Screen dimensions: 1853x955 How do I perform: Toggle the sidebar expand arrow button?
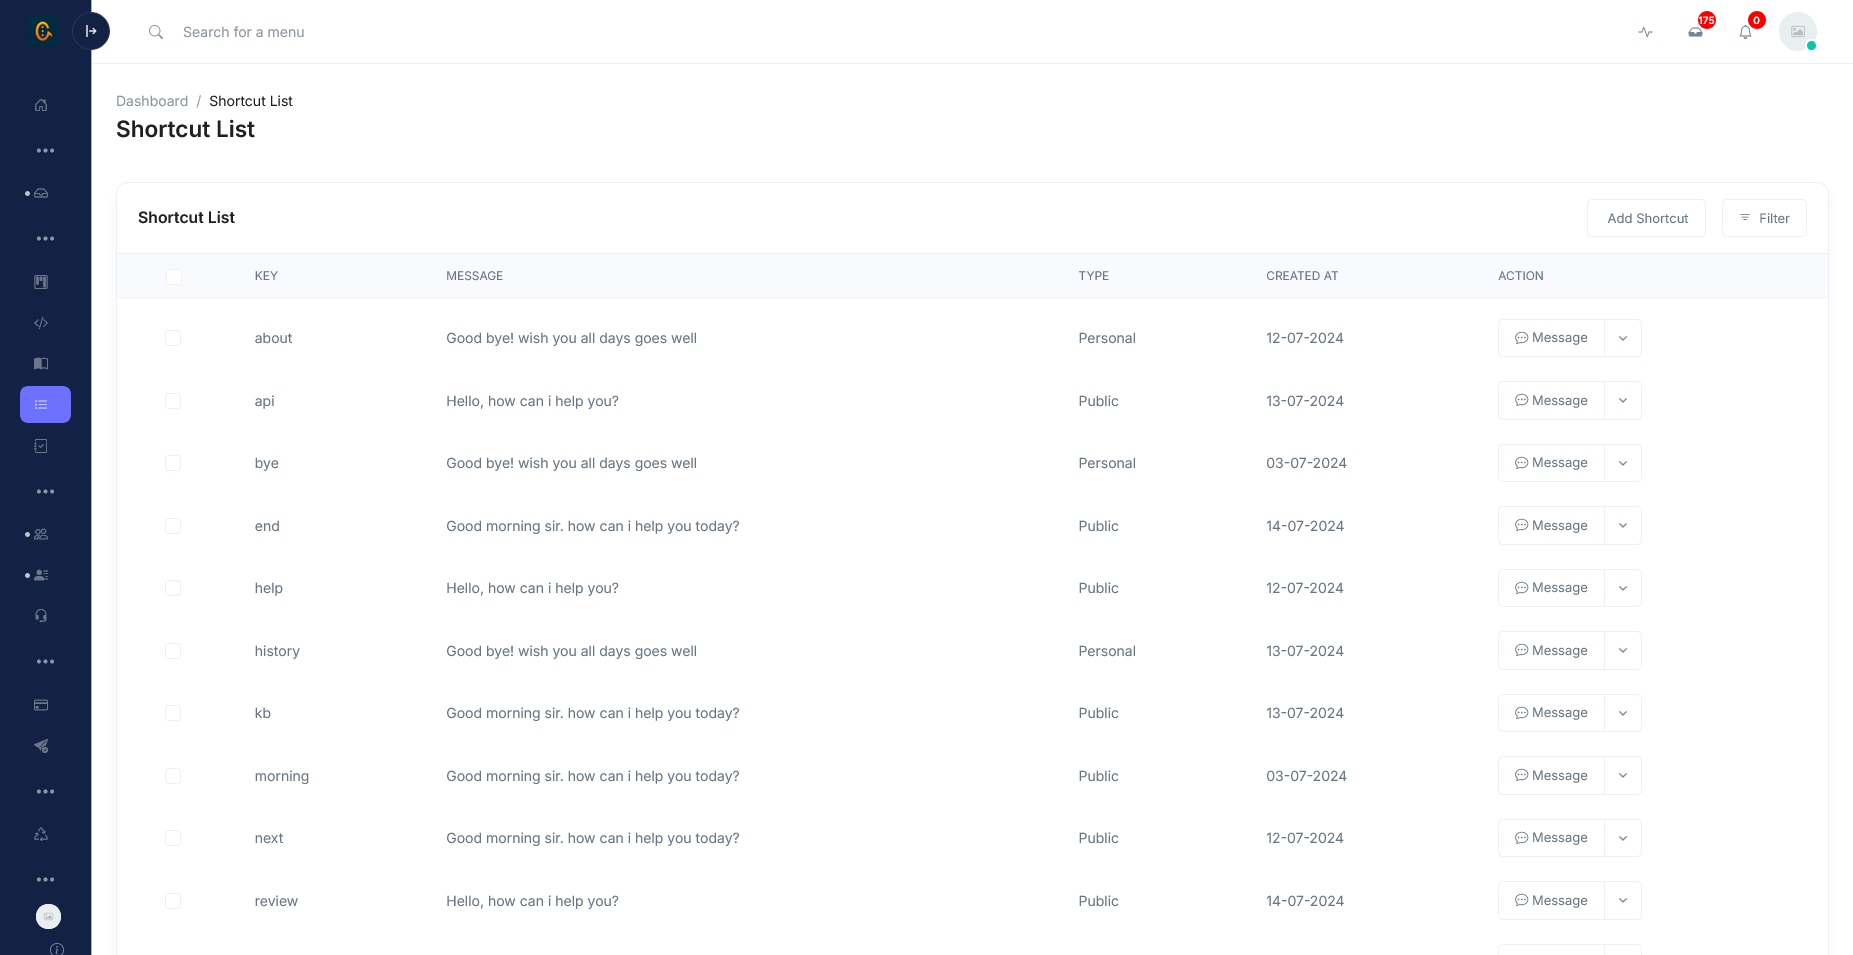pos(91,31)
